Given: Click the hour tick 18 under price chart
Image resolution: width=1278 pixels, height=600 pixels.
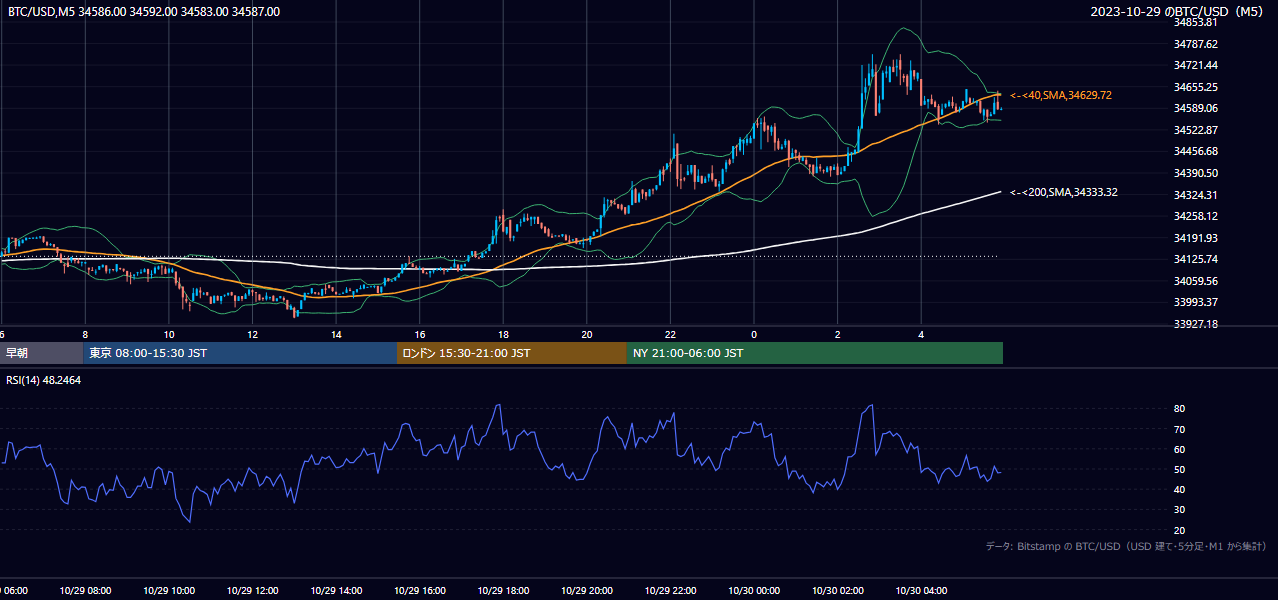Looking at the screenshot, I should coord(503,334).
